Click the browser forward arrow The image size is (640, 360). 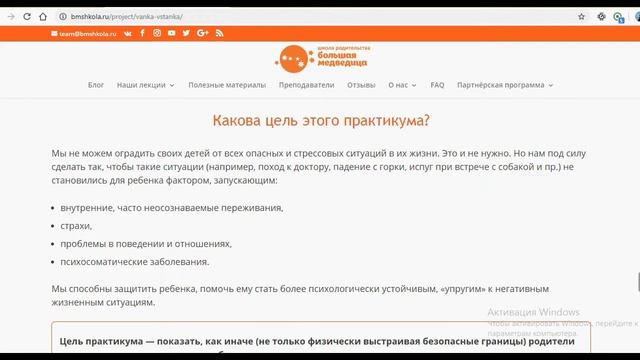[x=11, y=17]
